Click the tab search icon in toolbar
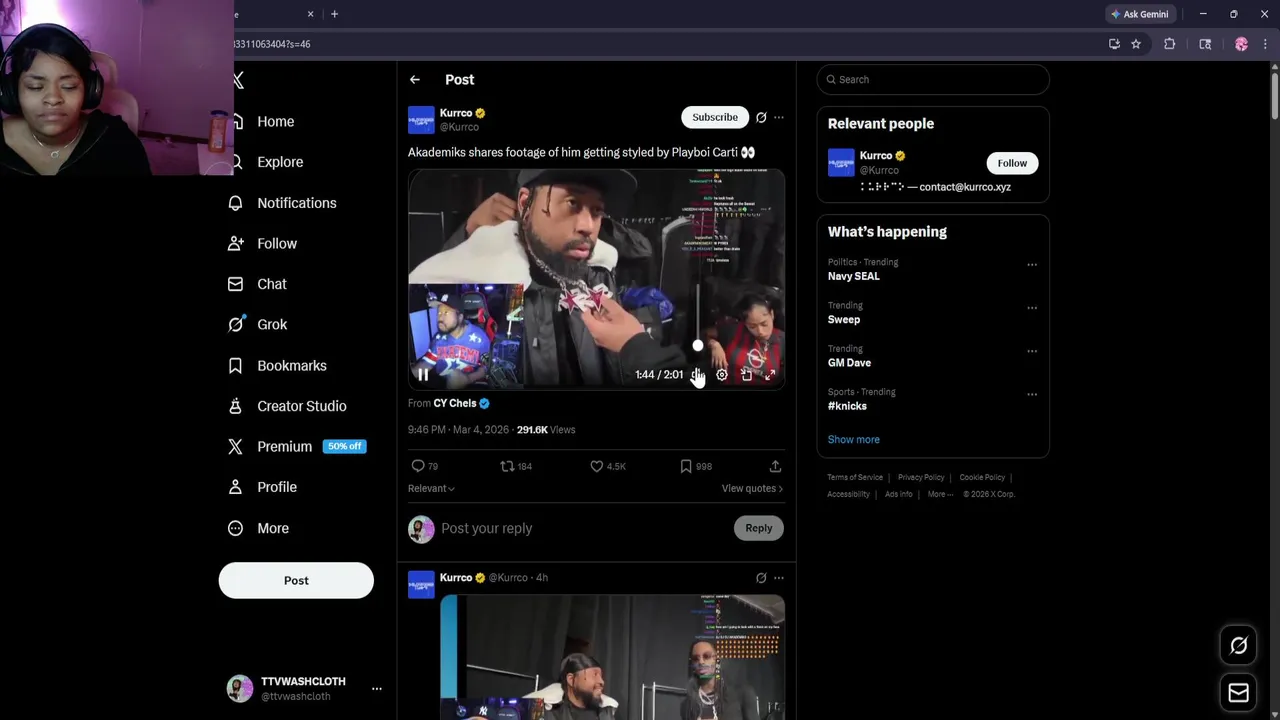The image size is (1280, 720). [x=1205, y=44]
